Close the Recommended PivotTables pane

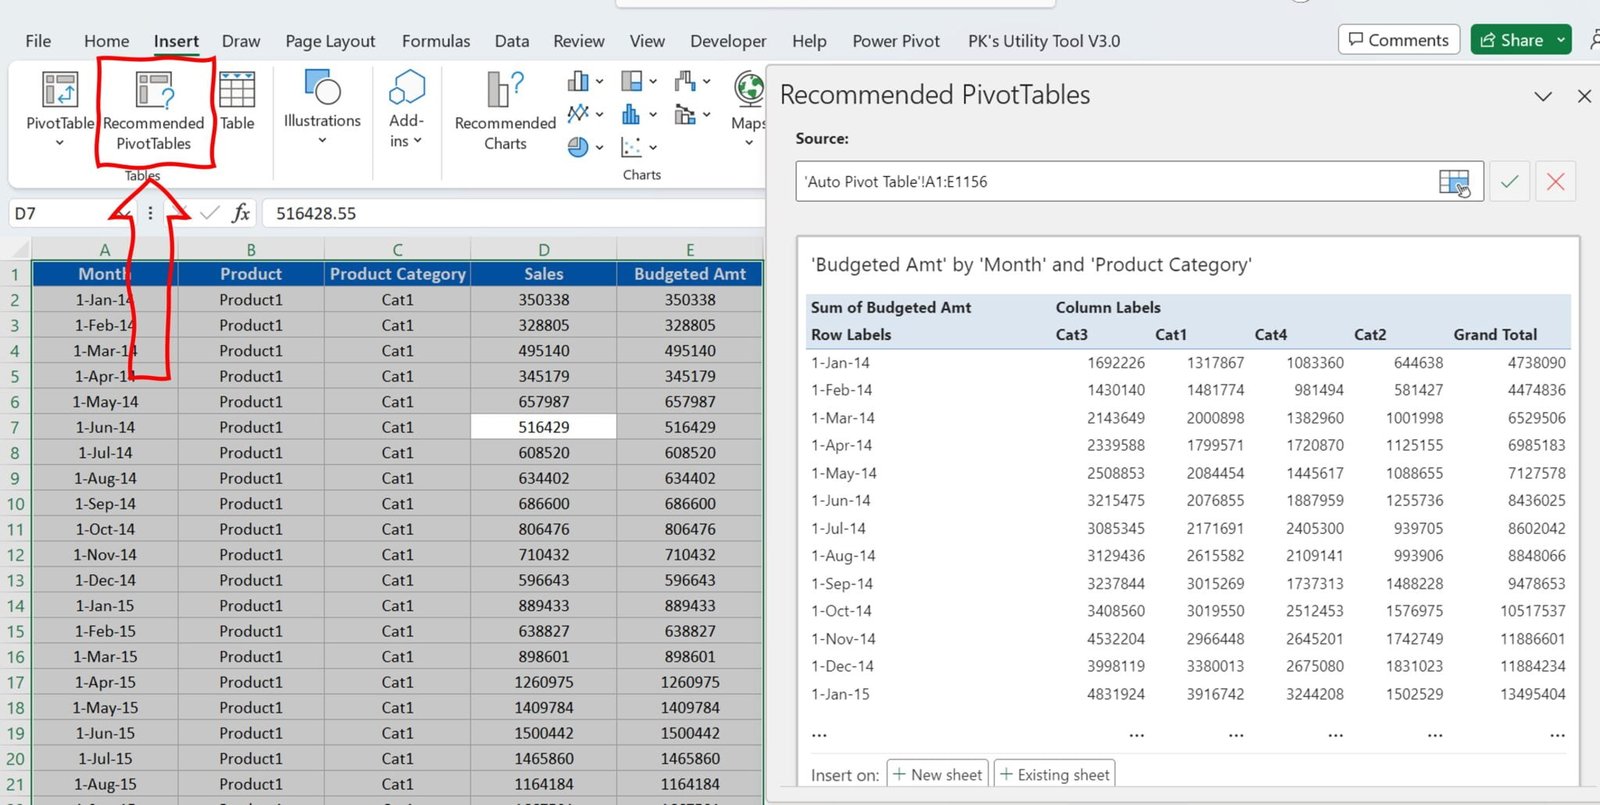pos(1584,96)
